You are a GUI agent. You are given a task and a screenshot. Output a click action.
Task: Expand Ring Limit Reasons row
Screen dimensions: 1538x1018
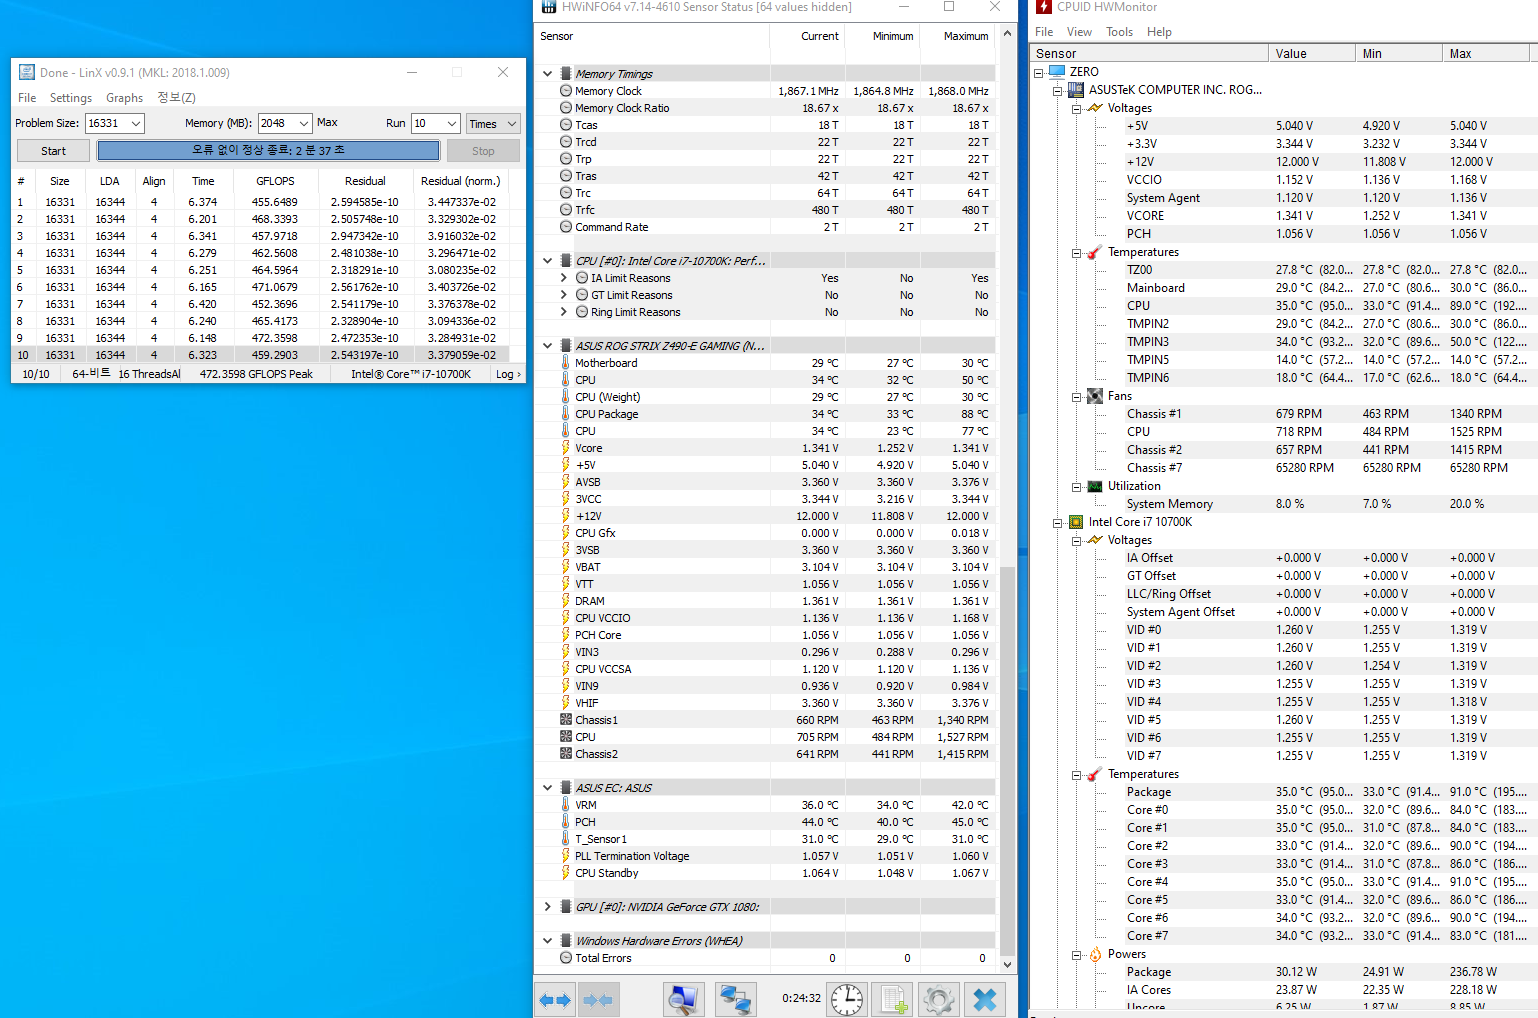[x=564, y=312]
